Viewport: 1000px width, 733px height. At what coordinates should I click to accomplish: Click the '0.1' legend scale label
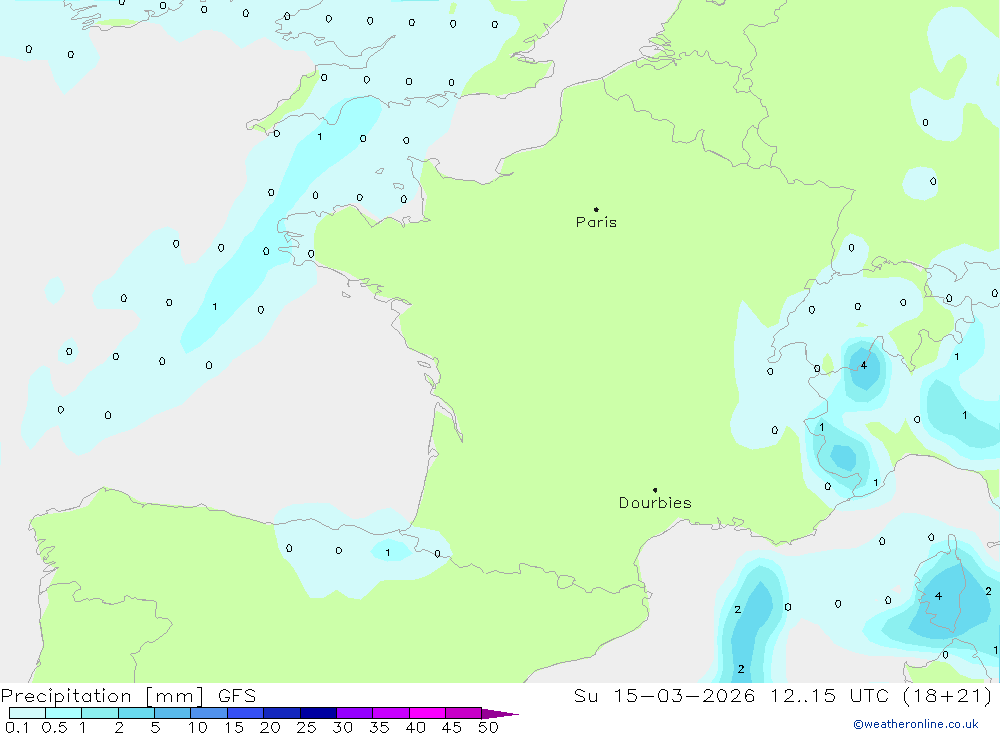coord(17,727)
